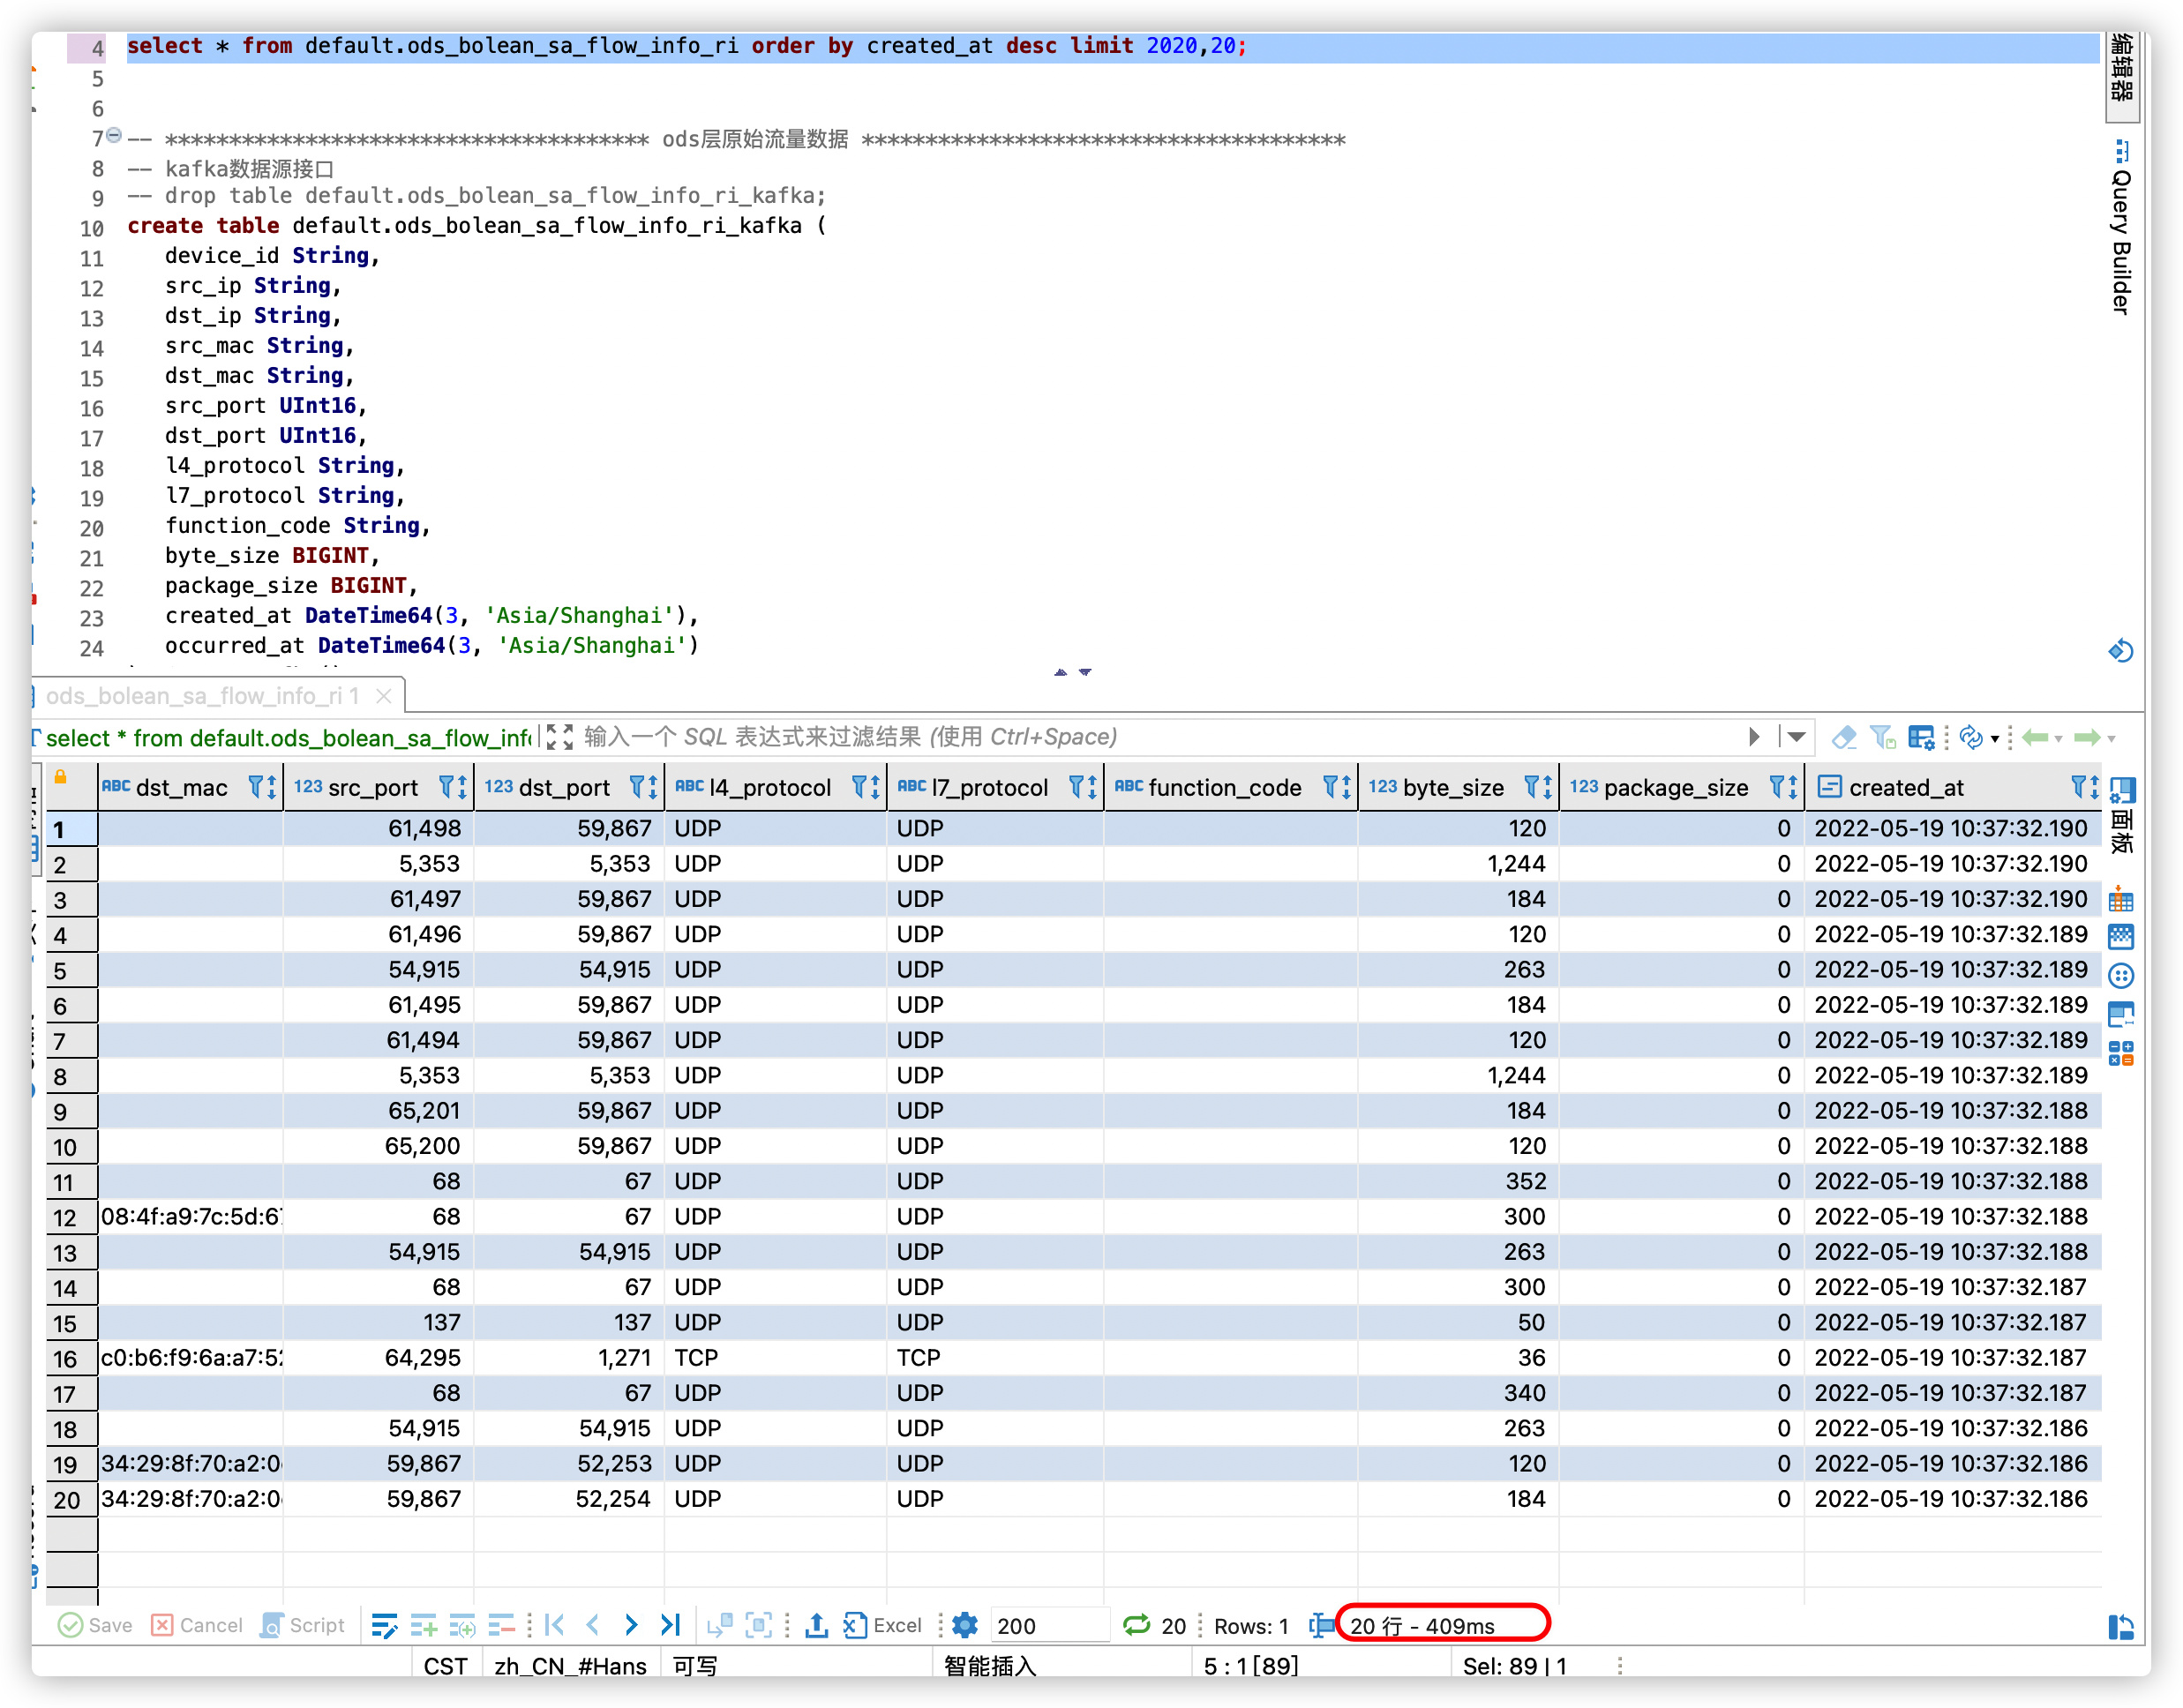Select the ods_bolean_sa_flow_info_ri 1 result tab

[201, 695]
